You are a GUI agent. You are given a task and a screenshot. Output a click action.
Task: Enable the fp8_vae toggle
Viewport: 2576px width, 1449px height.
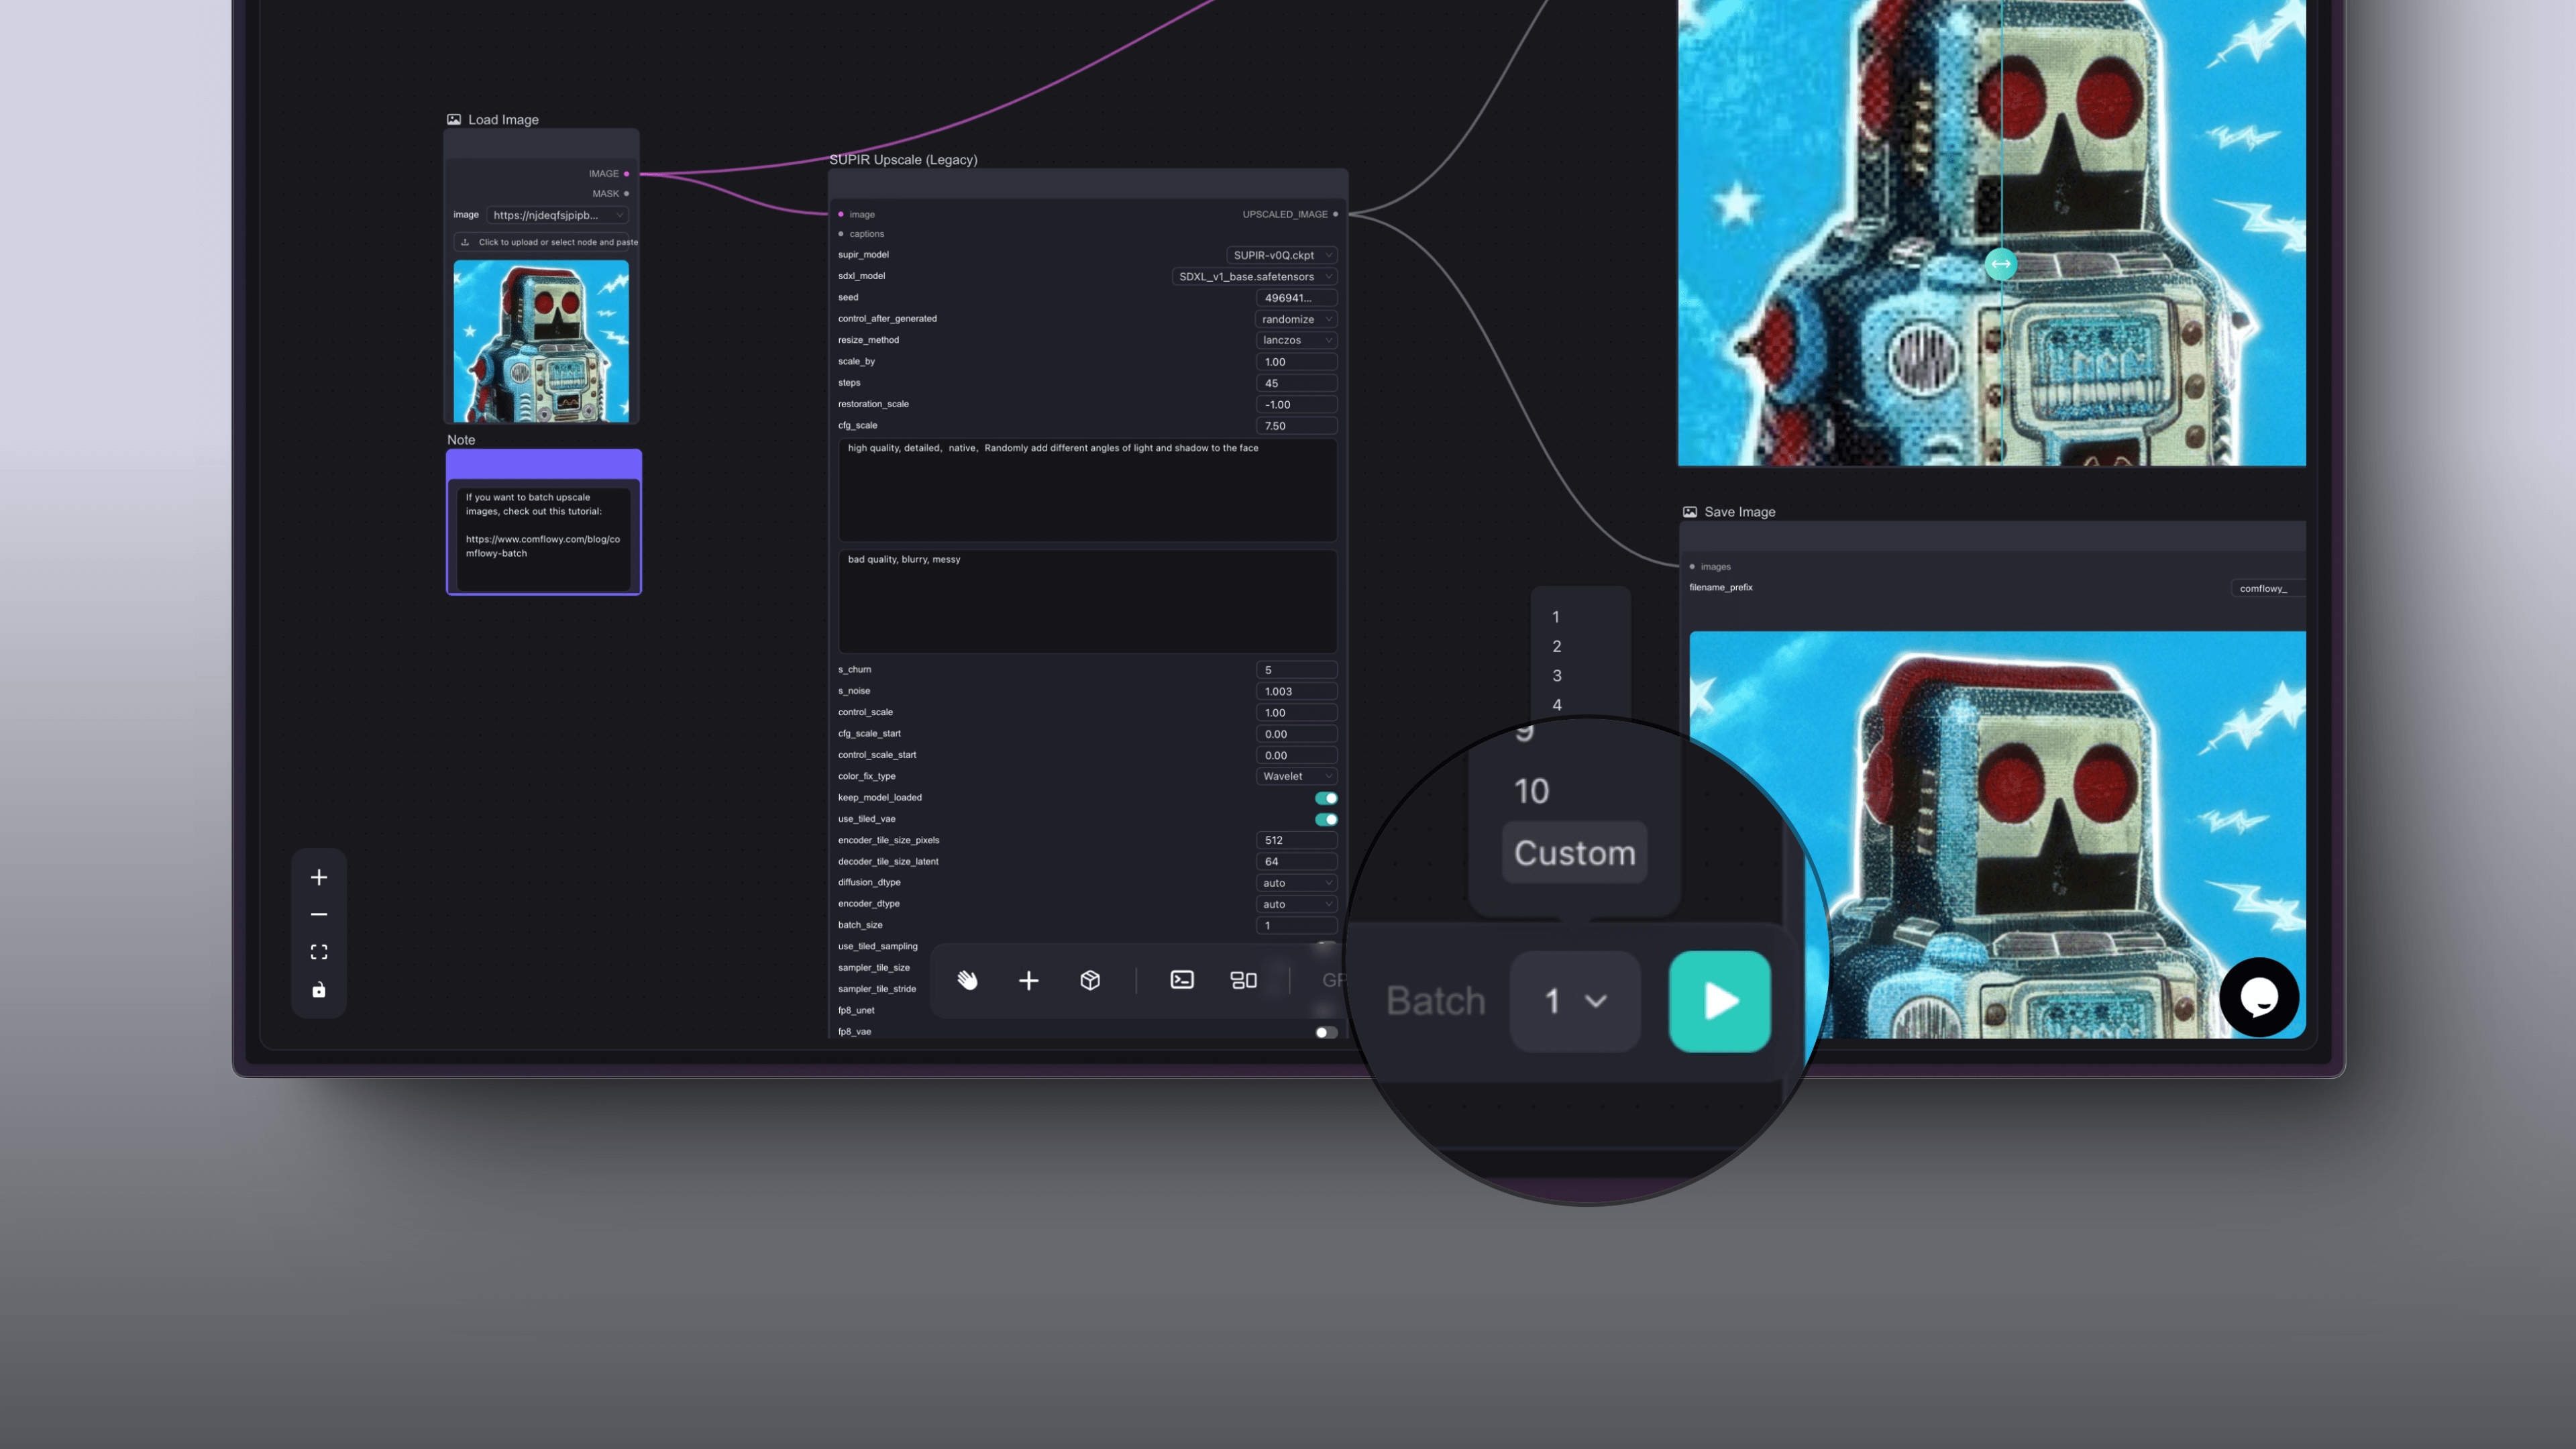coord(1326,1032)
